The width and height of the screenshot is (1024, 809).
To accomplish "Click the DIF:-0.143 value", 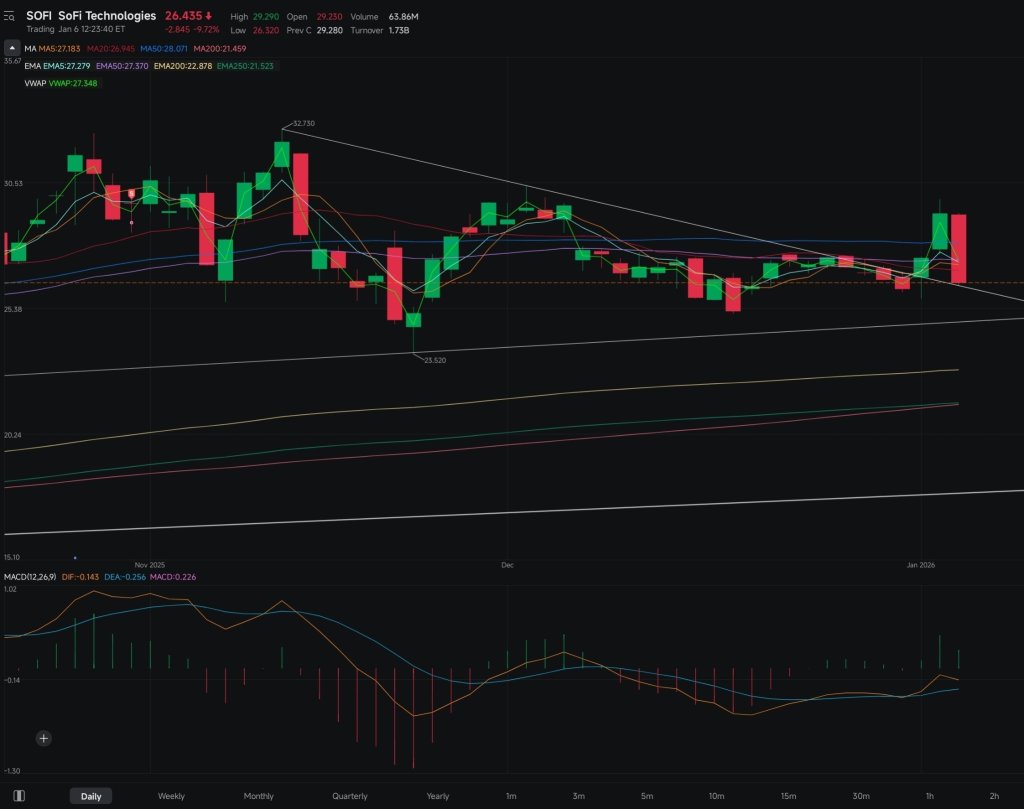I will [x=80, y=577].
